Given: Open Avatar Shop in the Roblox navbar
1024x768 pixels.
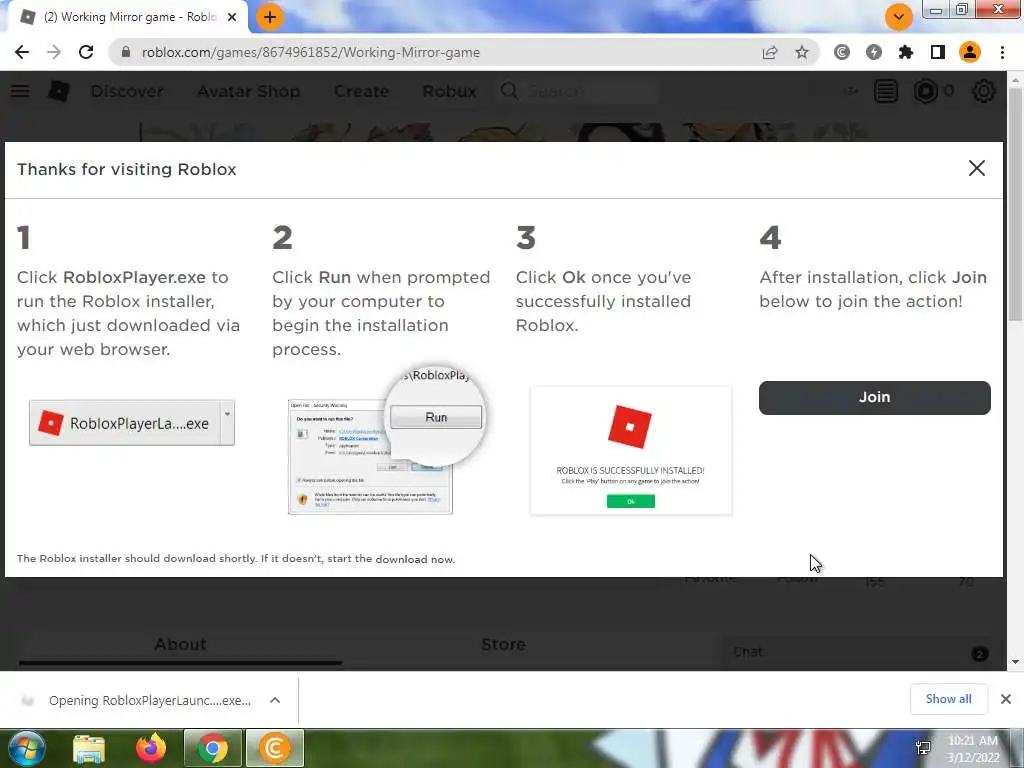Looking at the screenshot, I should click(x=249, y=91).
